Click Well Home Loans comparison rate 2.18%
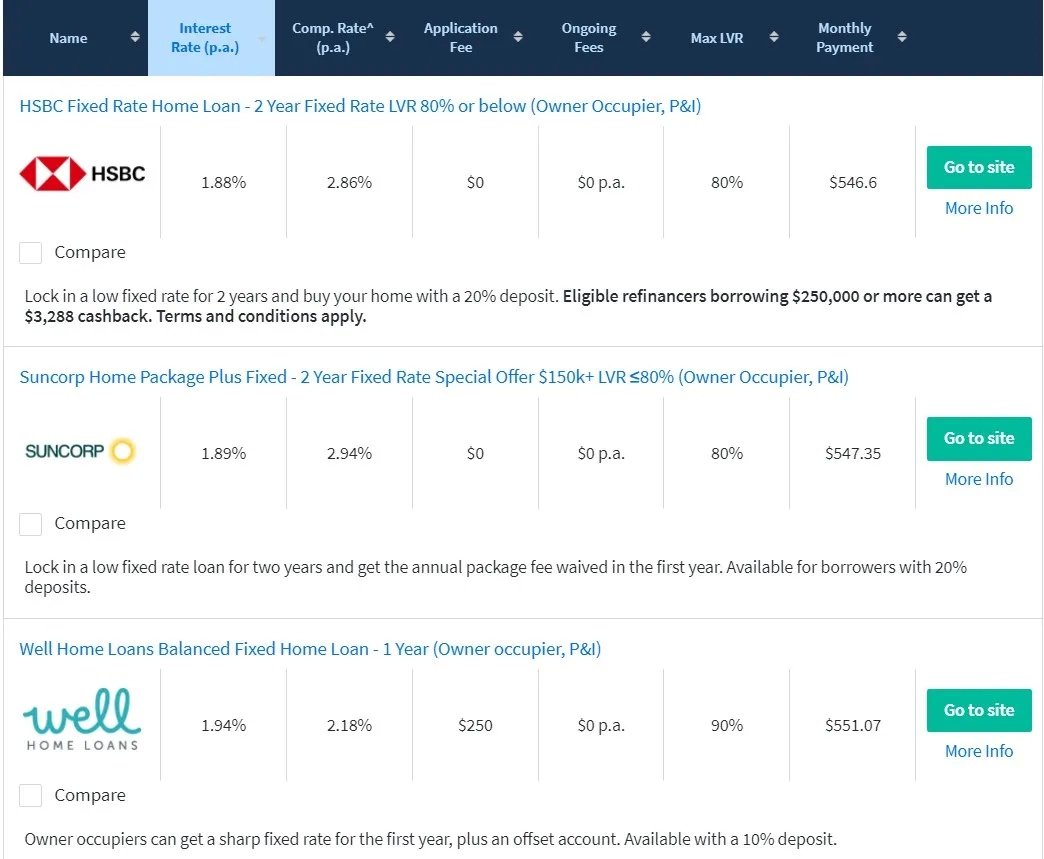 coord(350,725)
